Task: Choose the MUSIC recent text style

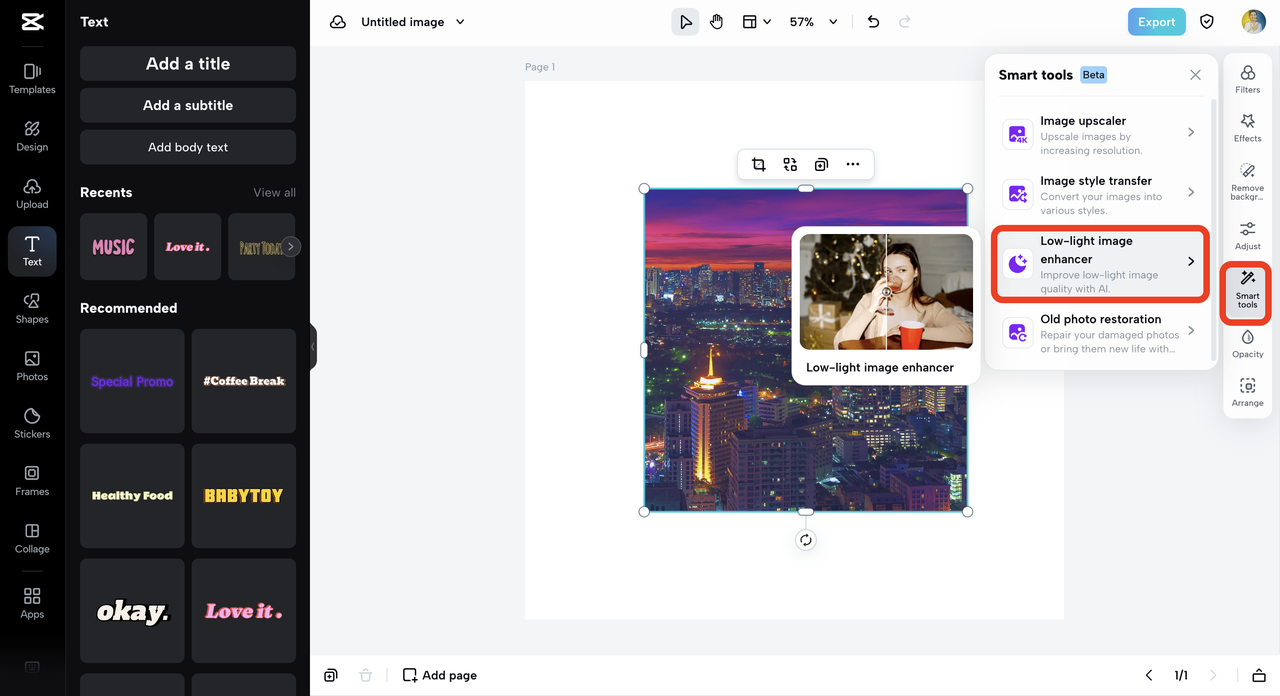Action: [x=113, y=246]
